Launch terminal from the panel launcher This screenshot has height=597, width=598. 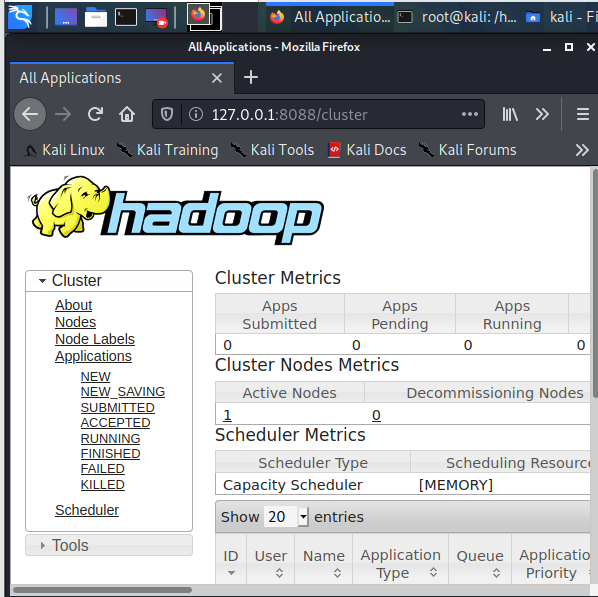click(x=126, y=17)
